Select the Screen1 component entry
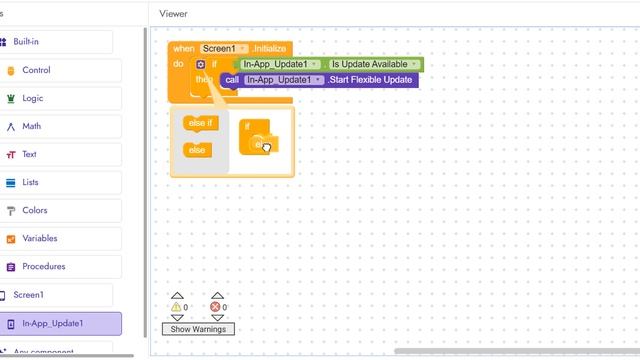This screenshot has height=360, width=640. coord(56,295)
